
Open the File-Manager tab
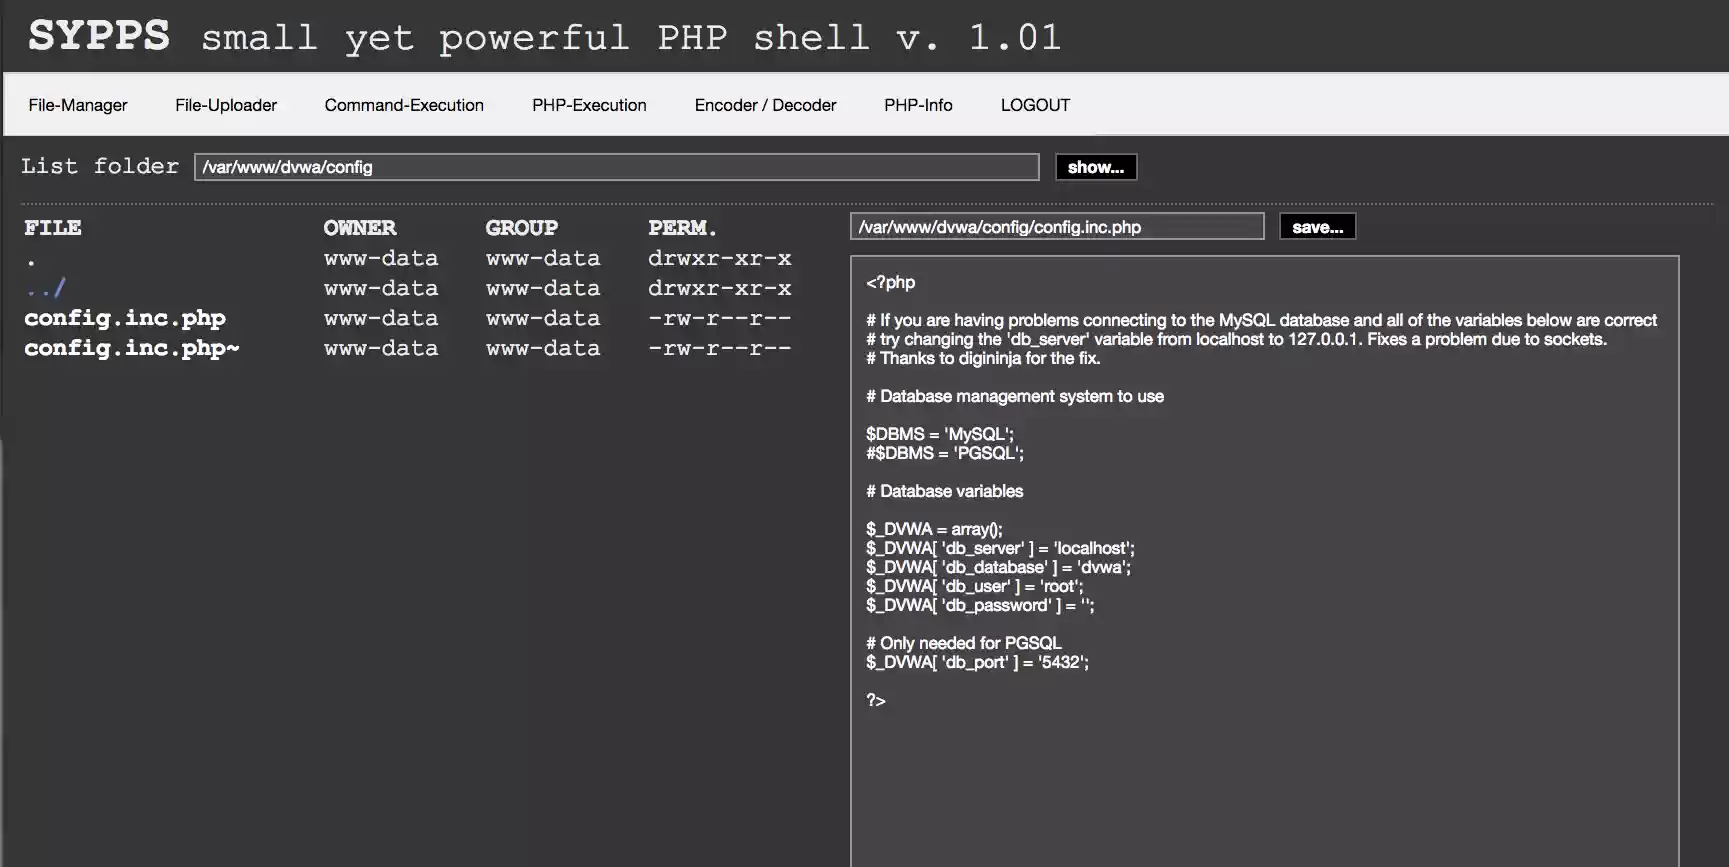tap(78, 105)
